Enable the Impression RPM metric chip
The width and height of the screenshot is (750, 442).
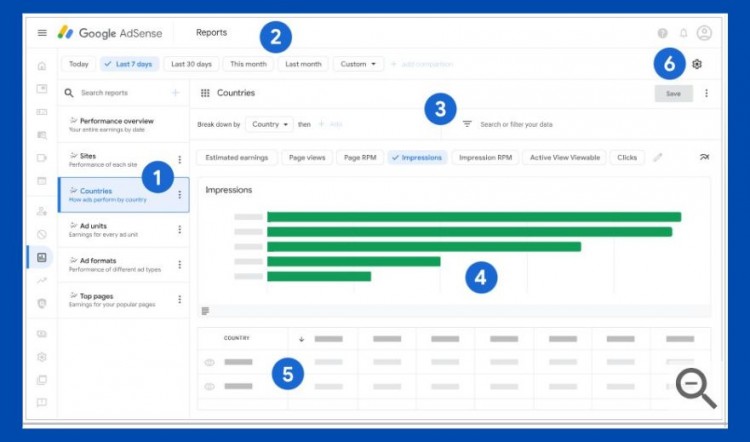(x=485, y=157)
